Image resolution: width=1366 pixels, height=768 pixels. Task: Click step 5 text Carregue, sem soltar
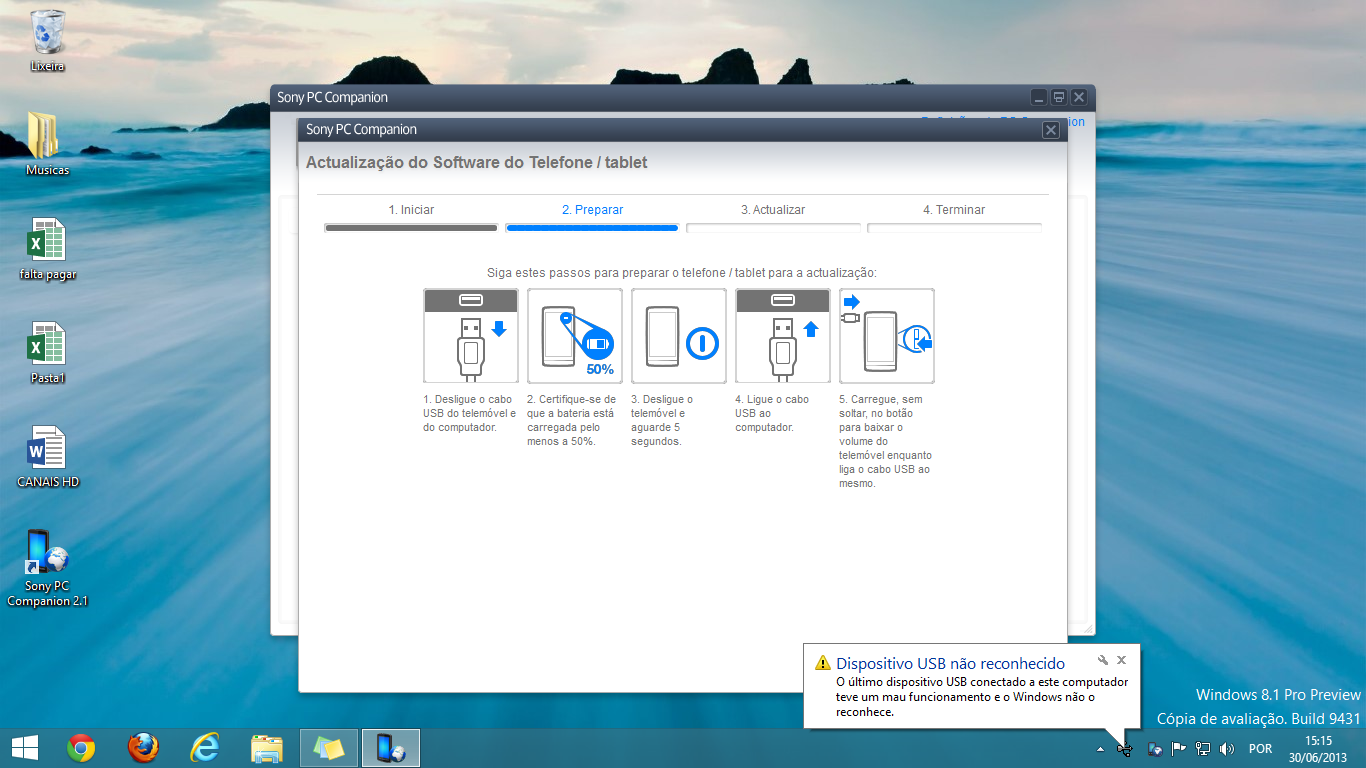(885, 441)
